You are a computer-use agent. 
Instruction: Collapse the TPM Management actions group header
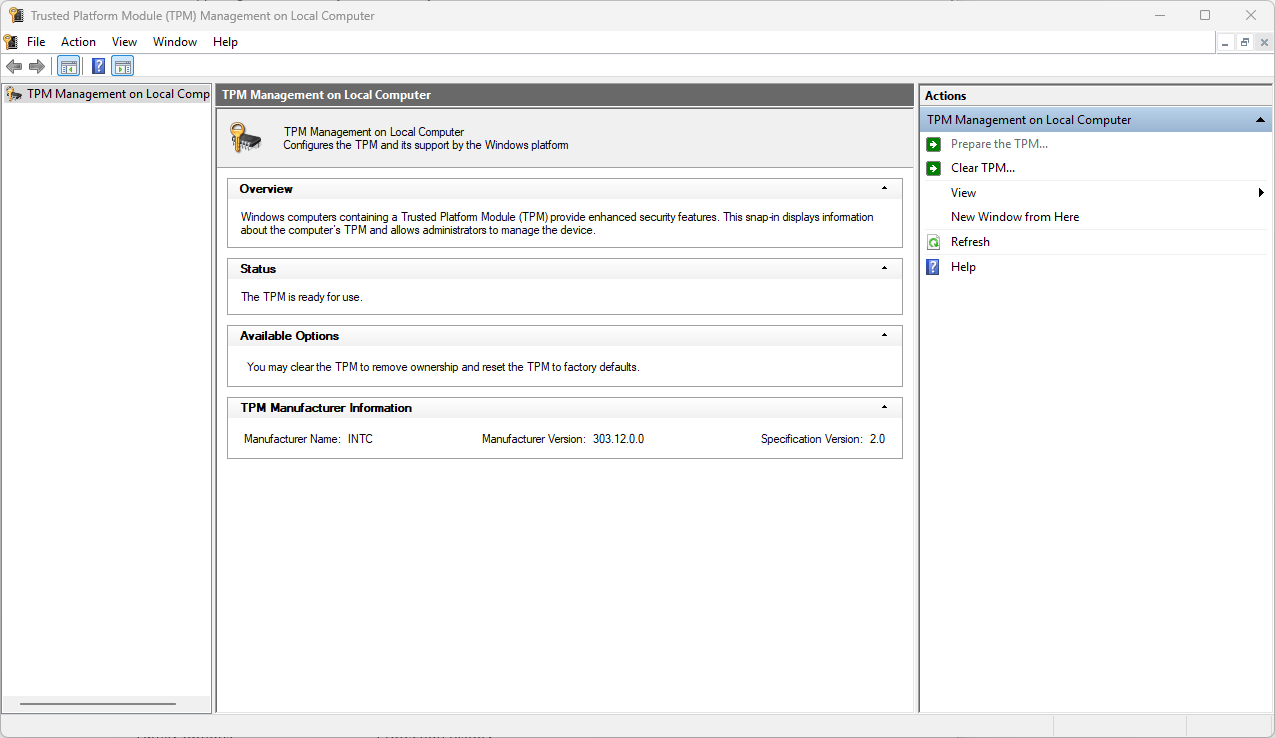(x=1260, y=120)
